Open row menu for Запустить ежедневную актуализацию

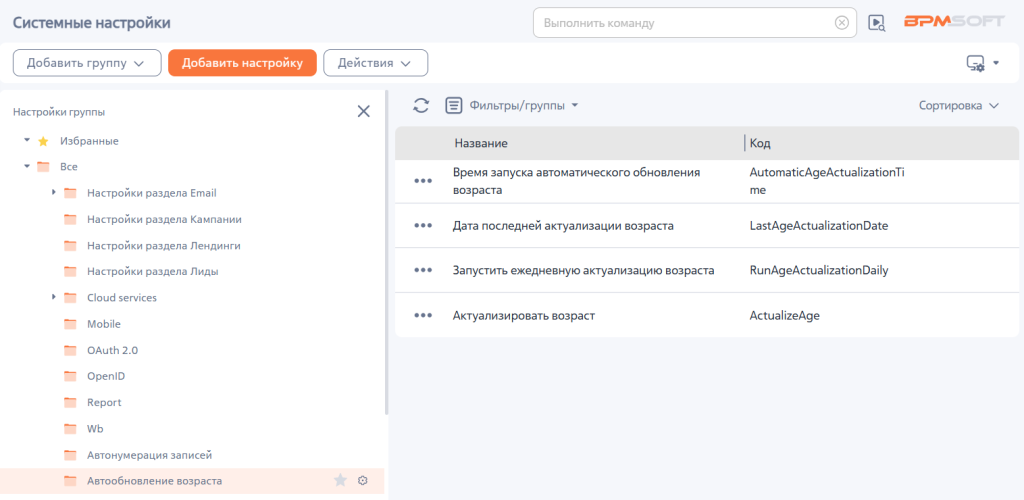pos(423,270)
